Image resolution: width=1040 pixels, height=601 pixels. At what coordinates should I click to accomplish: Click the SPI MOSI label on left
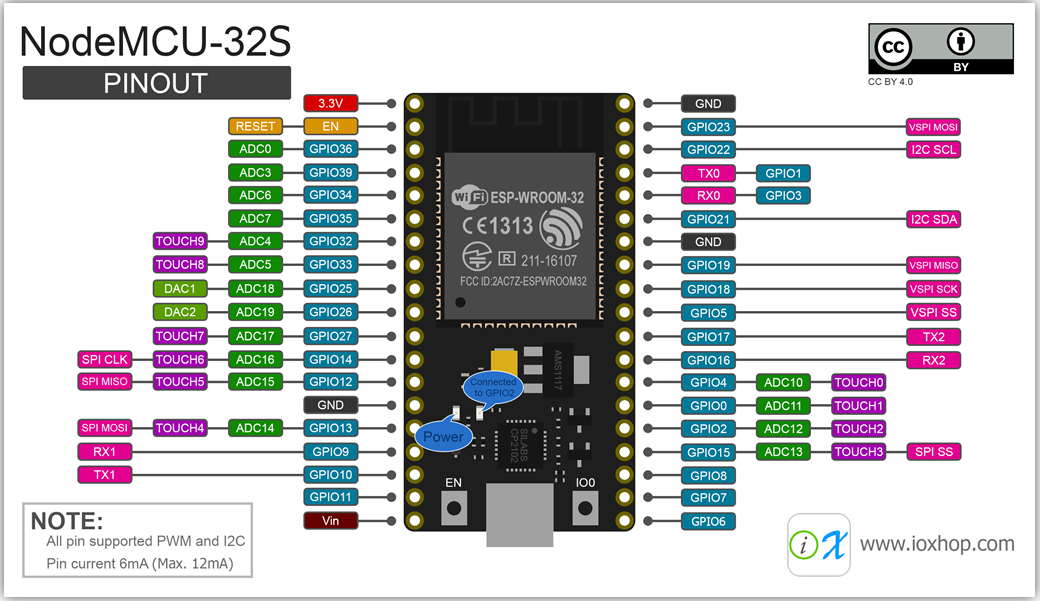[104, 428]
